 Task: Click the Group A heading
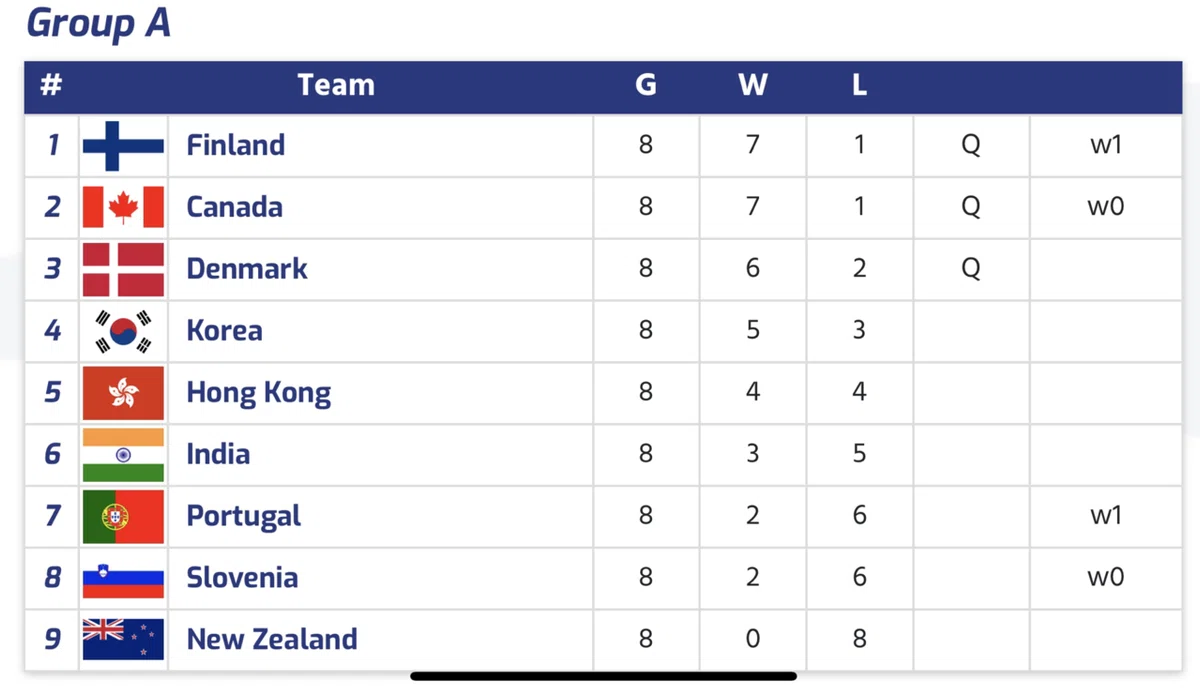pyautogui.click(x=98, y=24)
